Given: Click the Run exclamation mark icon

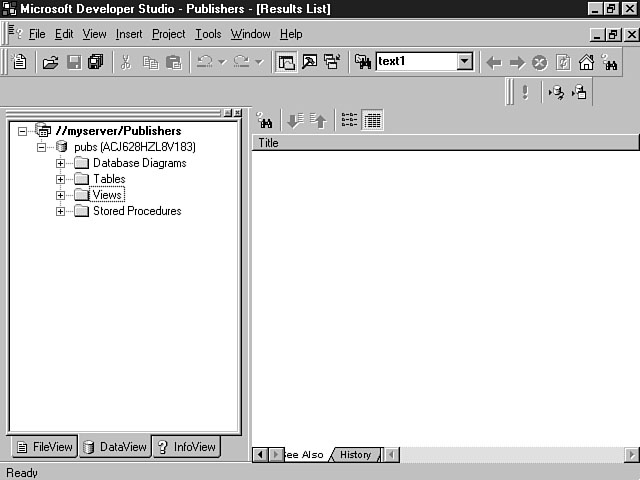Looking at the screenshot, I should 525,92.
